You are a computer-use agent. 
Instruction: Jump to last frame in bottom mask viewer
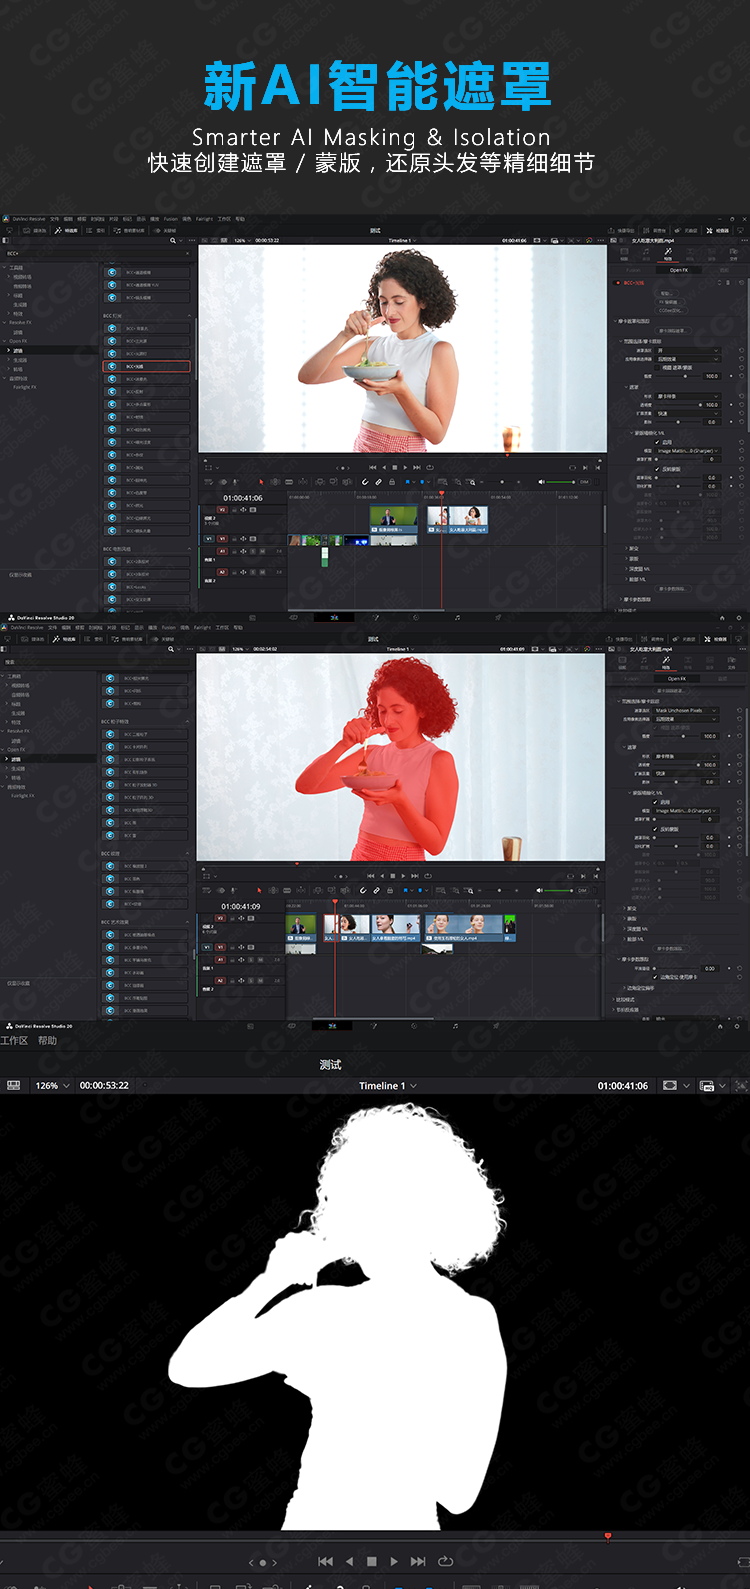coord(418,1561)
